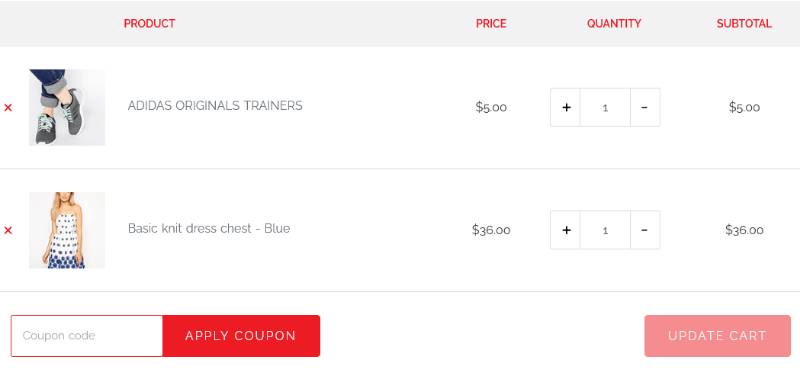Remove Basic knit dress from cart
800x377 pixels.
pyautogui.click(x=8, y=231)
